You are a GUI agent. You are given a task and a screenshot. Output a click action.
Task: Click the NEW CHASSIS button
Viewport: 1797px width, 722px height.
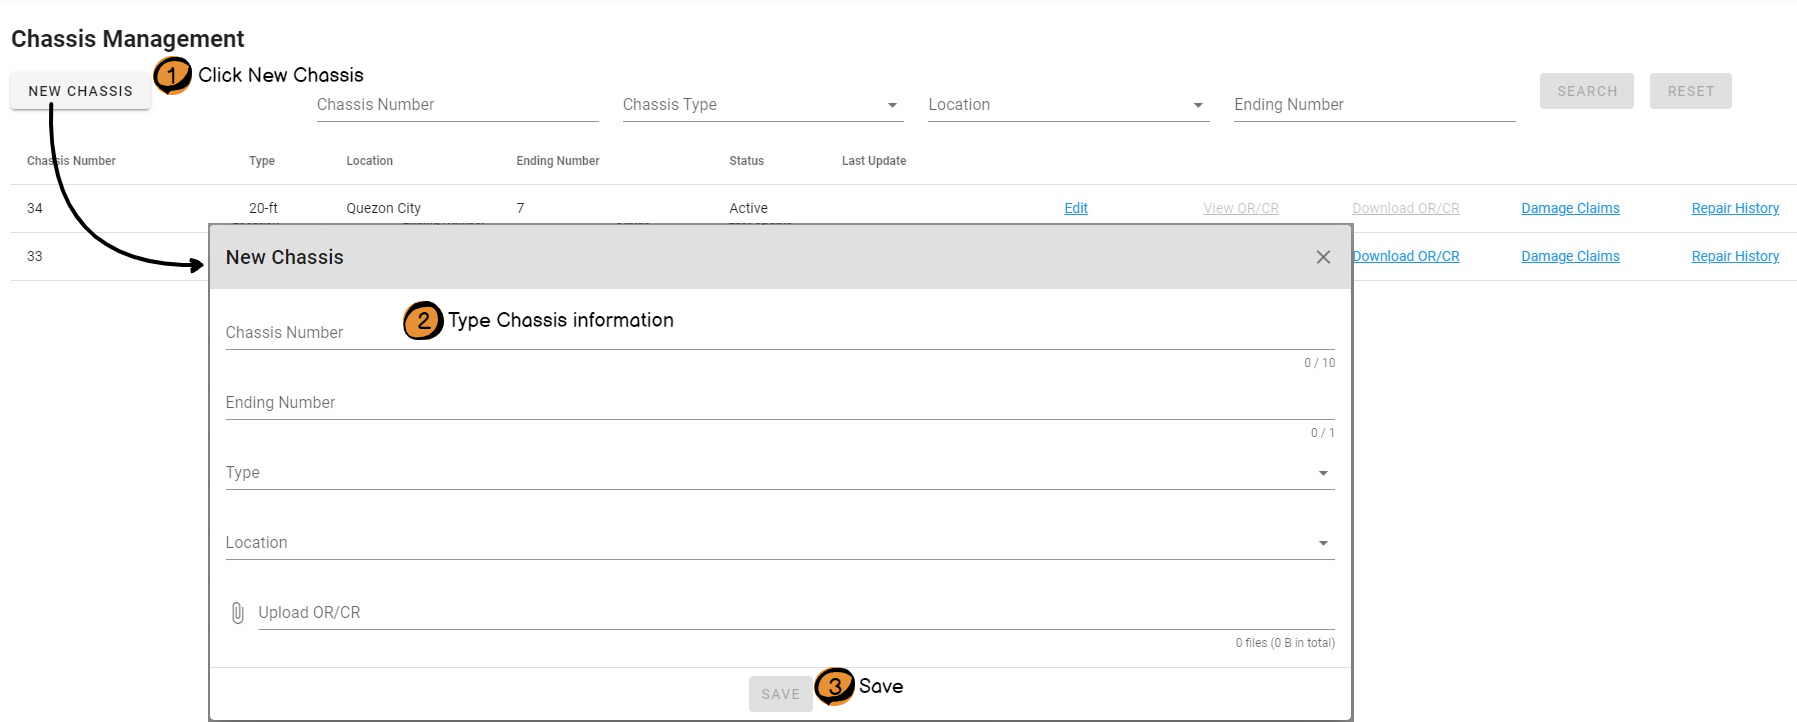80,91
